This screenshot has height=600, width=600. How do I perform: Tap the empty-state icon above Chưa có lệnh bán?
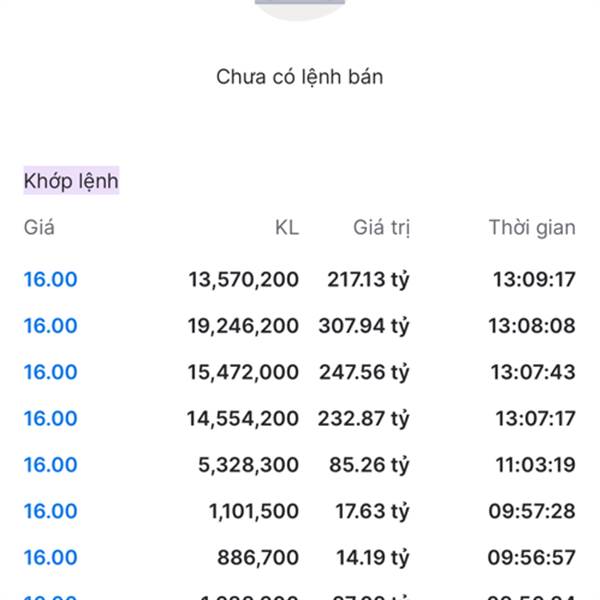(x=300, y=8)
